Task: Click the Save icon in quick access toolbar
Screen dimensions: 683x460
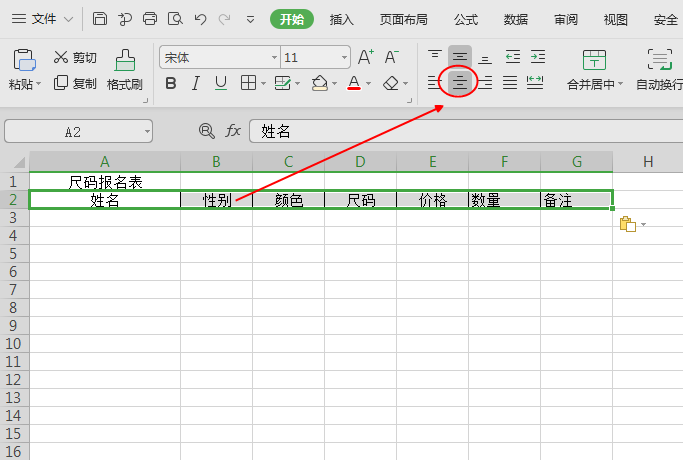Action: pos(100,19)
